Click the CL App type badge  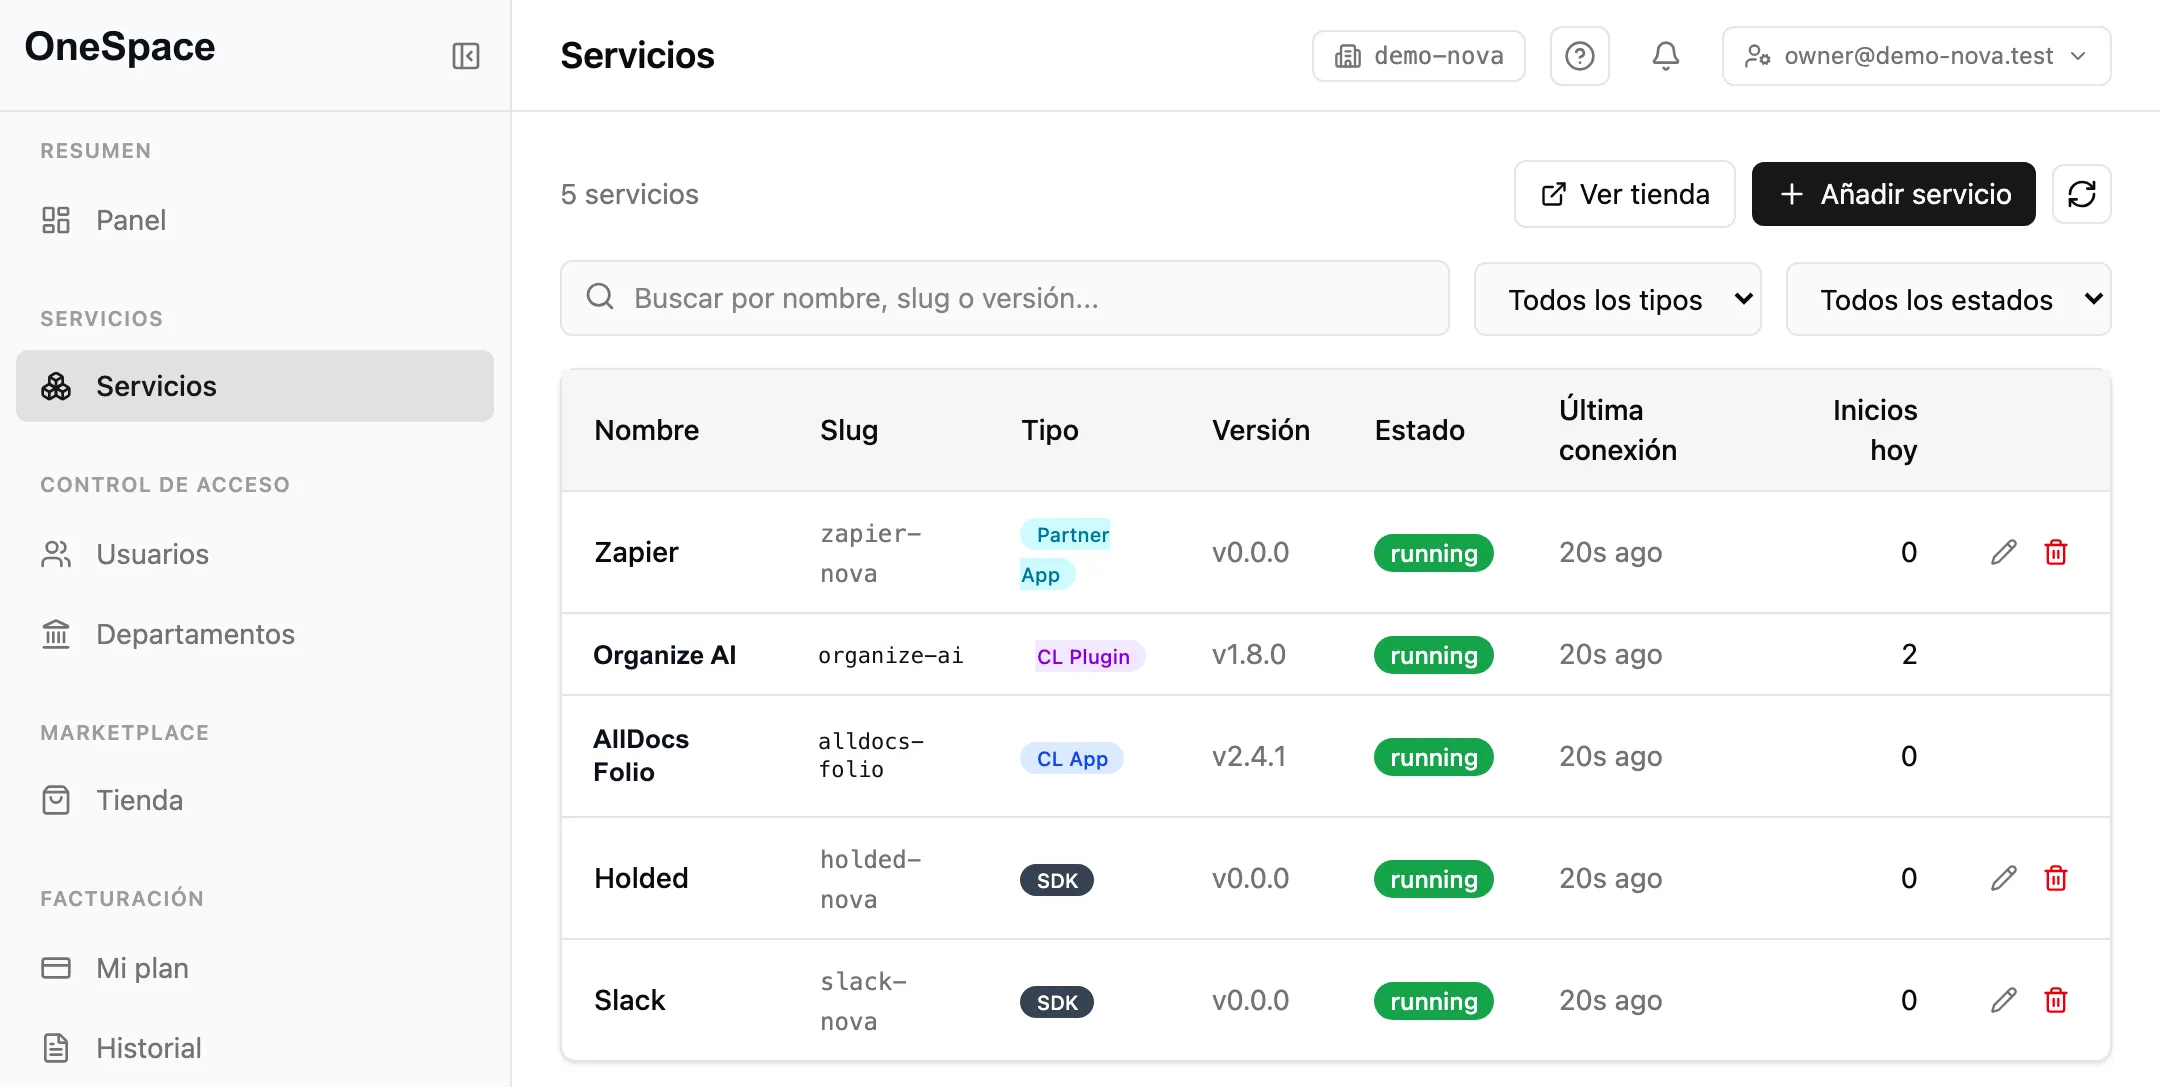pyautogui.click(x=1072, y=758)
